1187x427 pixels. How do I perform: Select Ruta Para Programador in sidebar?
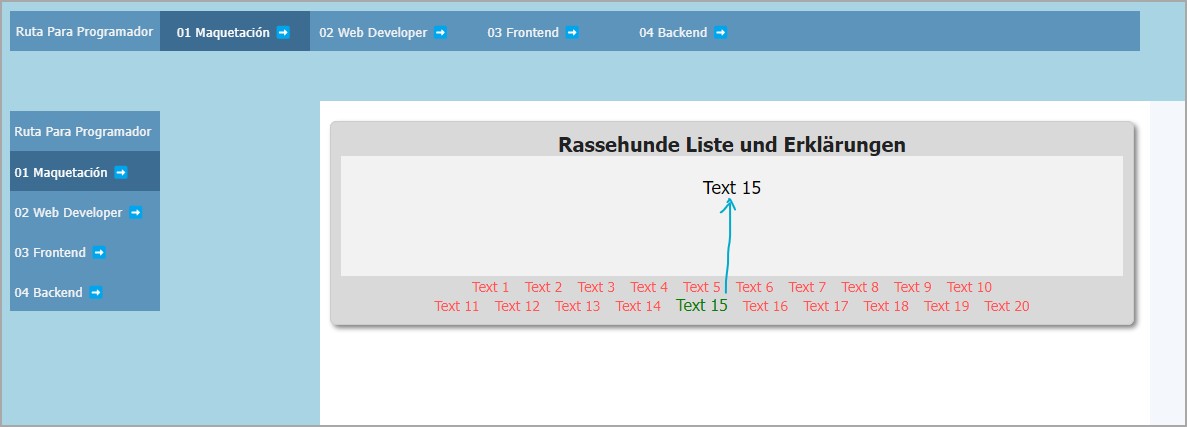(x=83, y=131)
